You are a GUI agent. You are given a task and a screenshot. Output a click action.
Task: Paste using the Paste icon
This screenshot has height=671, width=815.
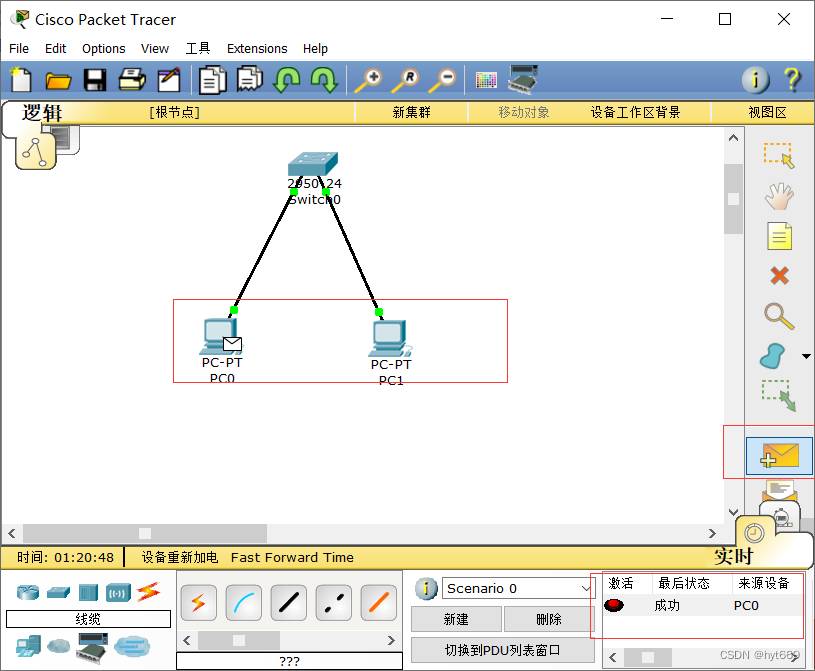click(249, 80)
